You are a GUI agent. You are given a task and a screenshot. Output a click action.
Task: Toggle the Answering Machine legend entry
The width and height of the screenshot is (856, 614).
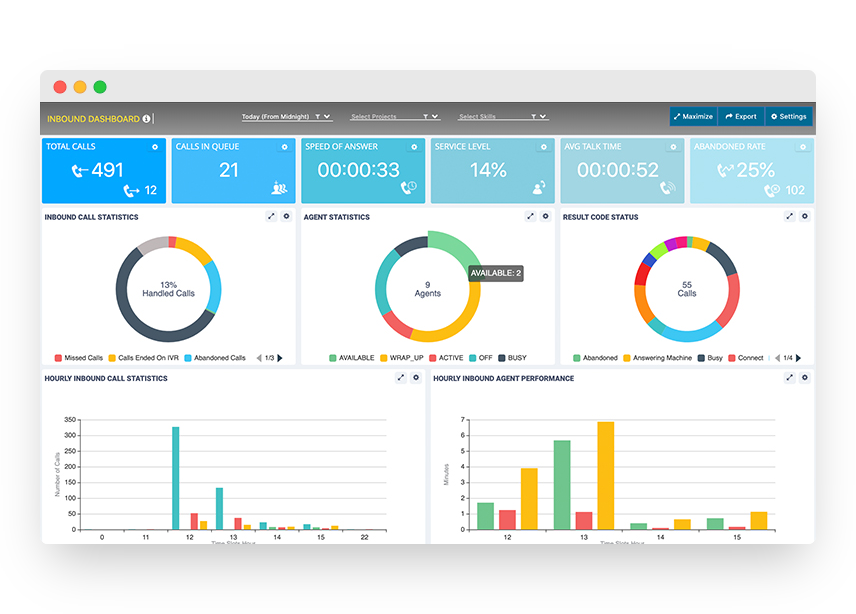pyautogui.click(x=657, y=358)
